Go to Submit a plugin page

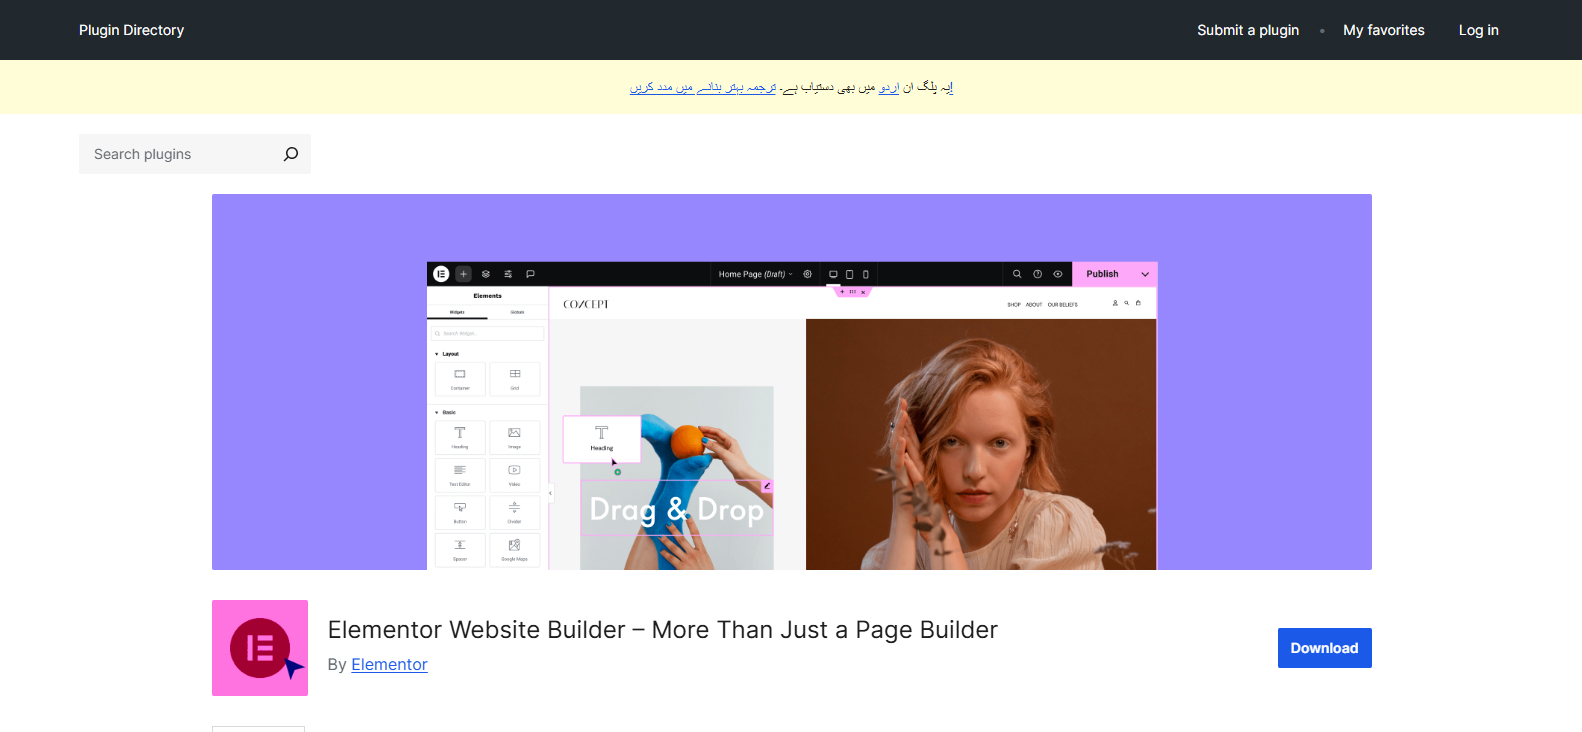click(x=1247, y=30)
